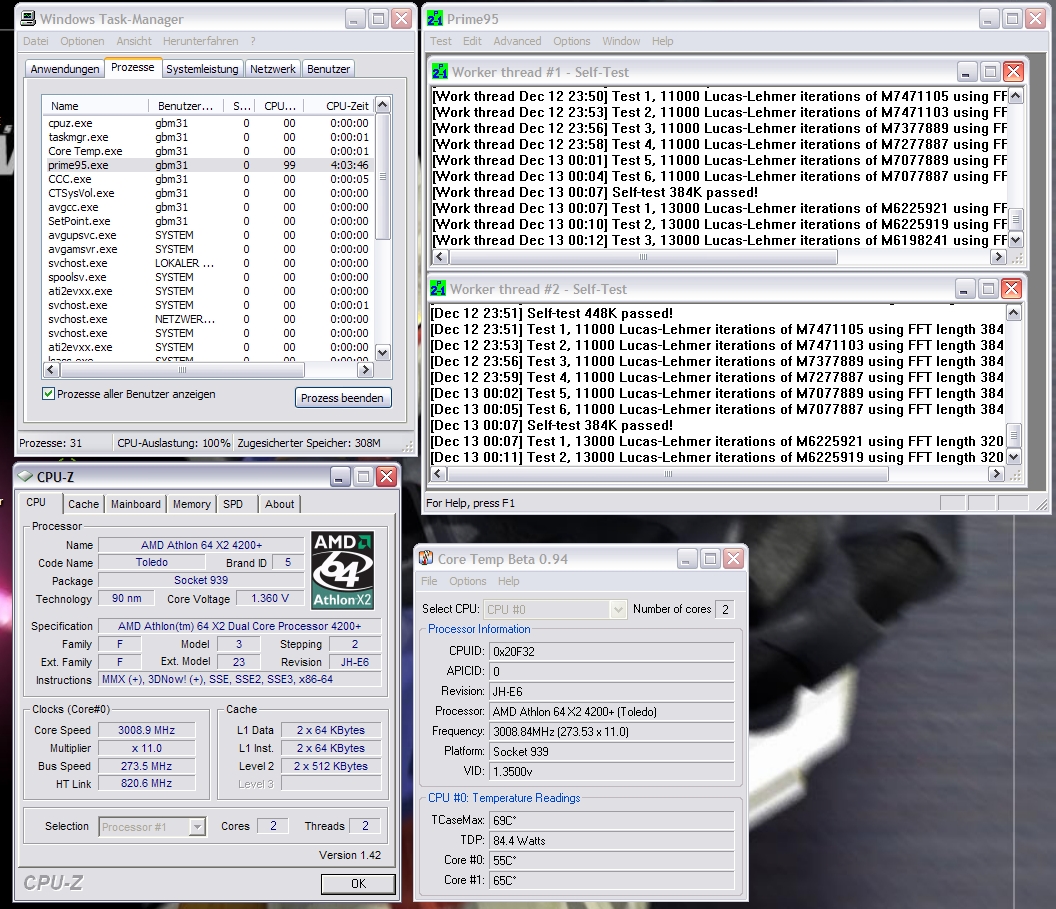Switch to the Cache tab in CPU-Z
The image size is (1056, 909).
click(x=84, y=504)
